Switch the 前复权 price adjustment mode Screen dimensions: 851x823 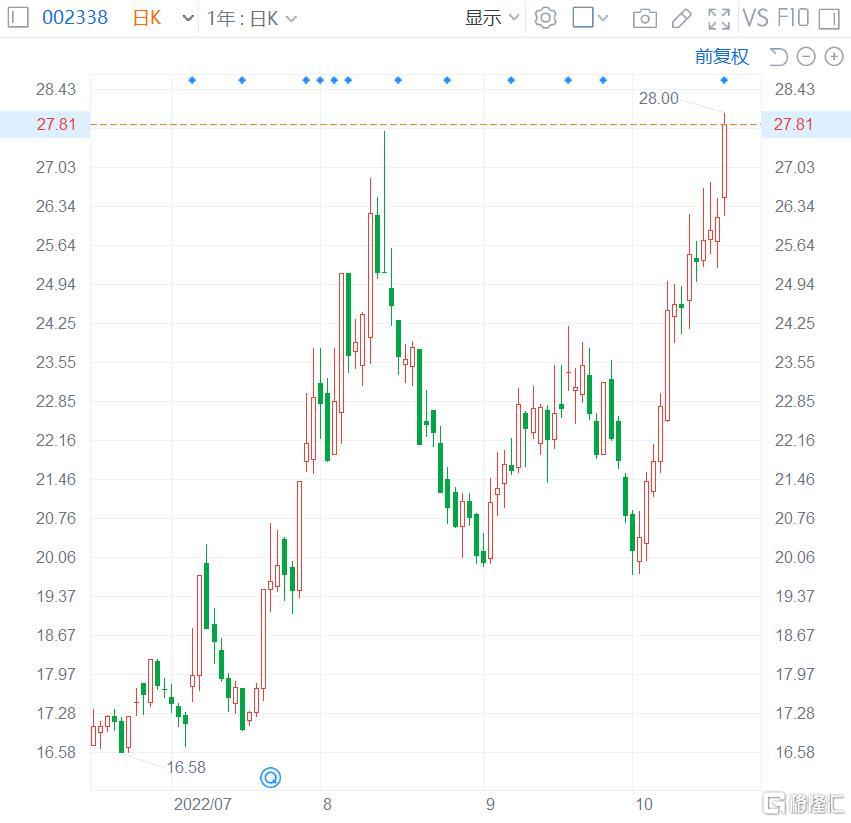[721, 56]
